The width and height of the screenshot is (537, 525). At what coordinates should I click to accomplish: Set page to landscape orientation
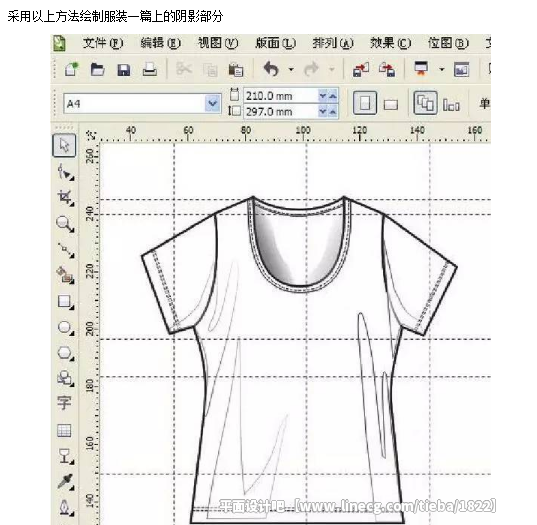point(391,104)
